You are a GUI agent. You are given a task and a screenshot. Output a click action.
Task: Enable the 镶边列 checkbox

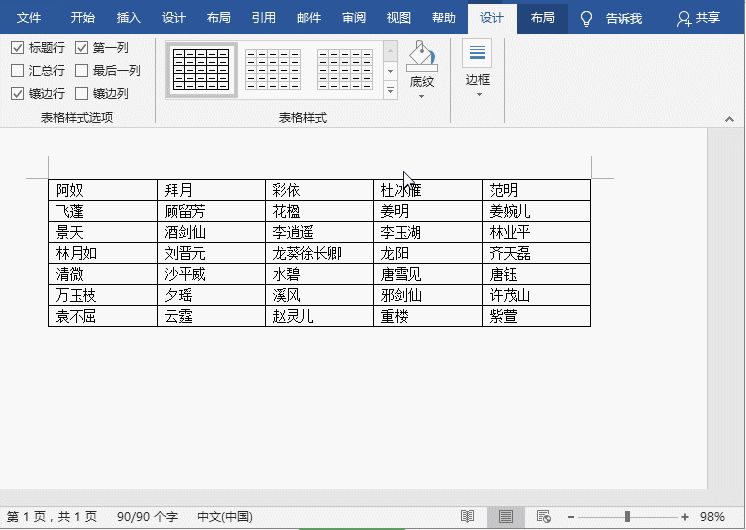click(81, 93)
